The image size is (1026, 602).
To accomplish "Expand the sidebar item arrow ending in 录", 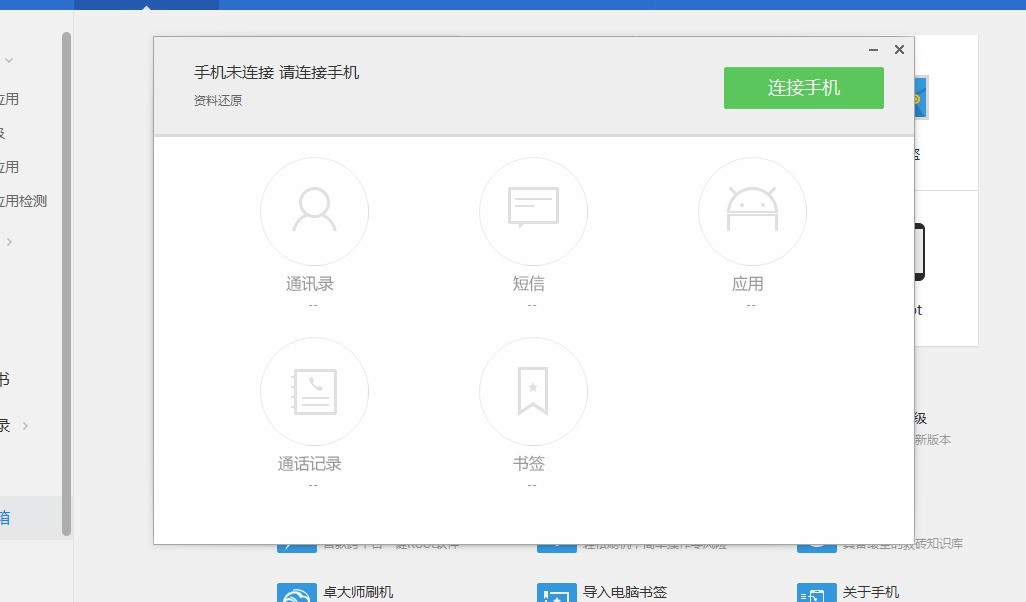I will 25,426.
